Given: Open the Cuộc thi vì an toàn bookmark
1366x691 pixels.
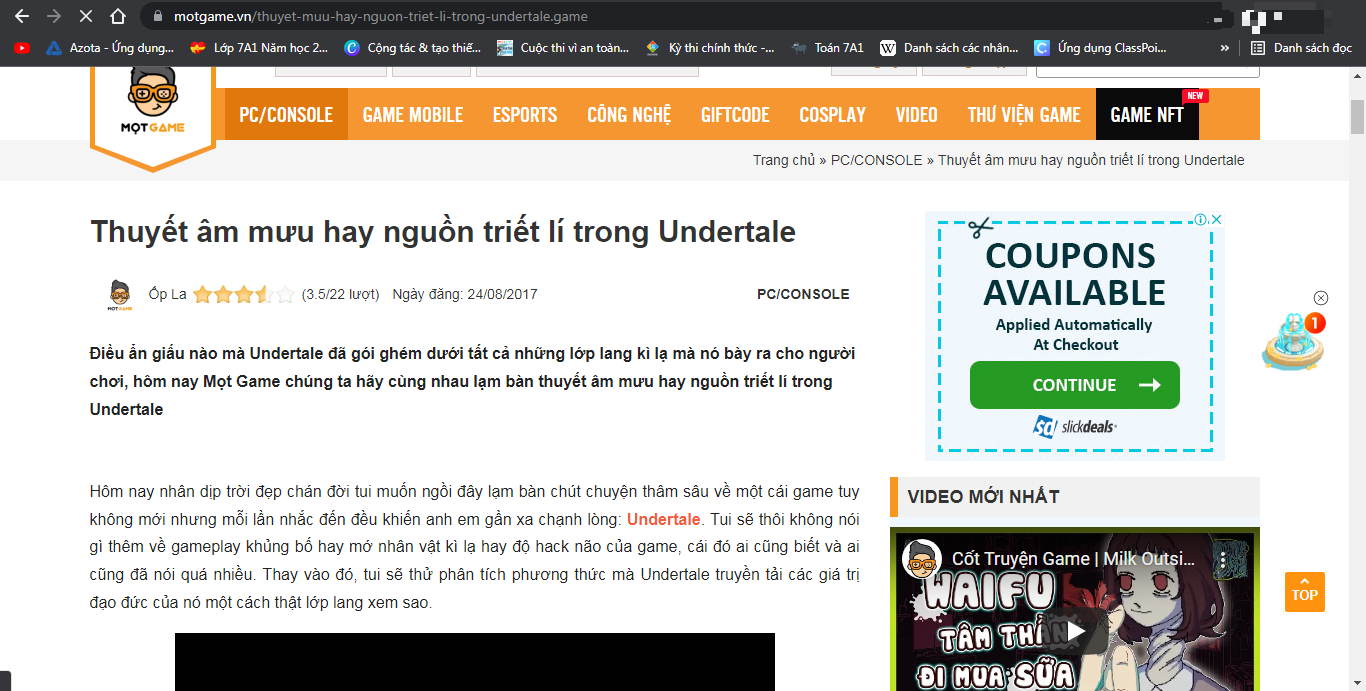Looking at the screenshot, I should [x=563, y=47].
